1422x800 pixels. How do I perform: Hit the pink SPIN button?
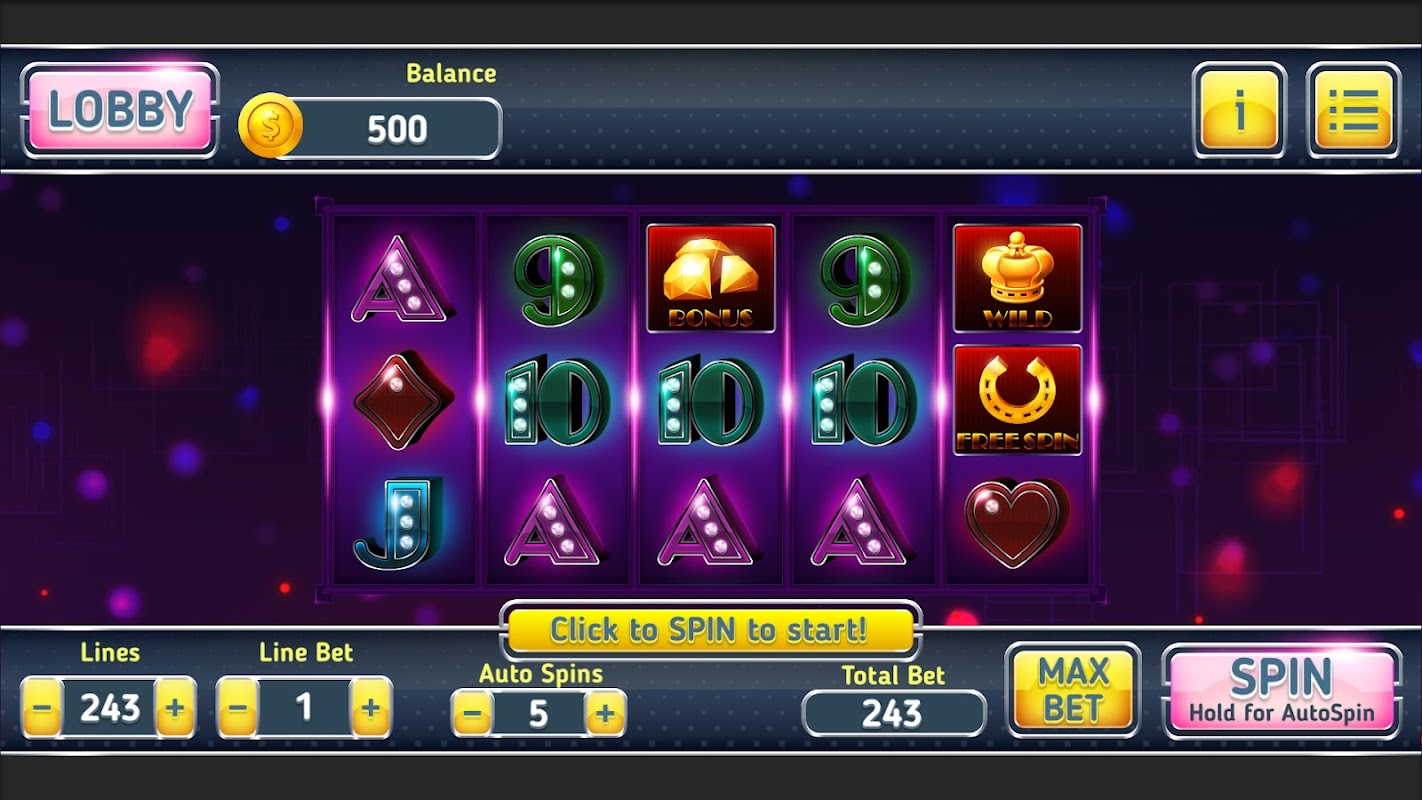1281,691
